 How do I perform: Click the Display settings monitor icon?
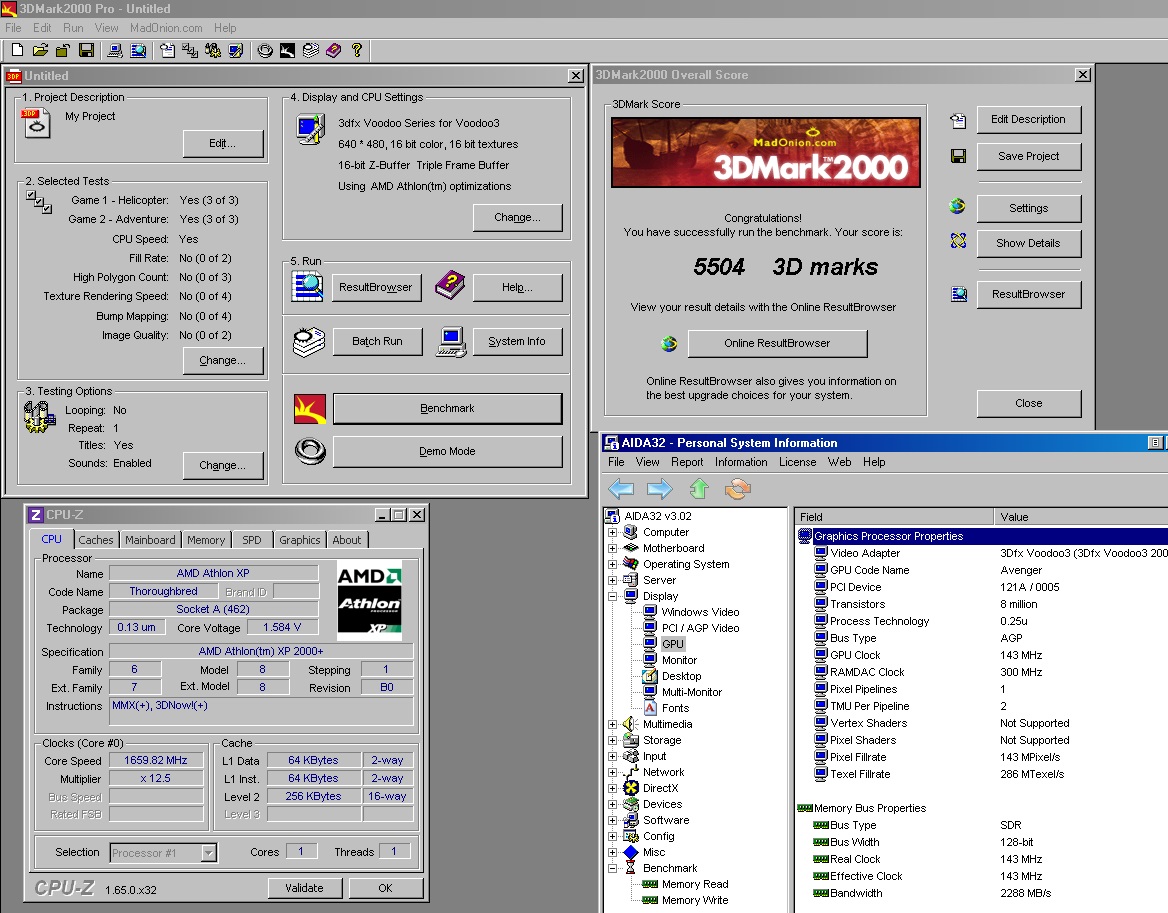coord(311,129)
